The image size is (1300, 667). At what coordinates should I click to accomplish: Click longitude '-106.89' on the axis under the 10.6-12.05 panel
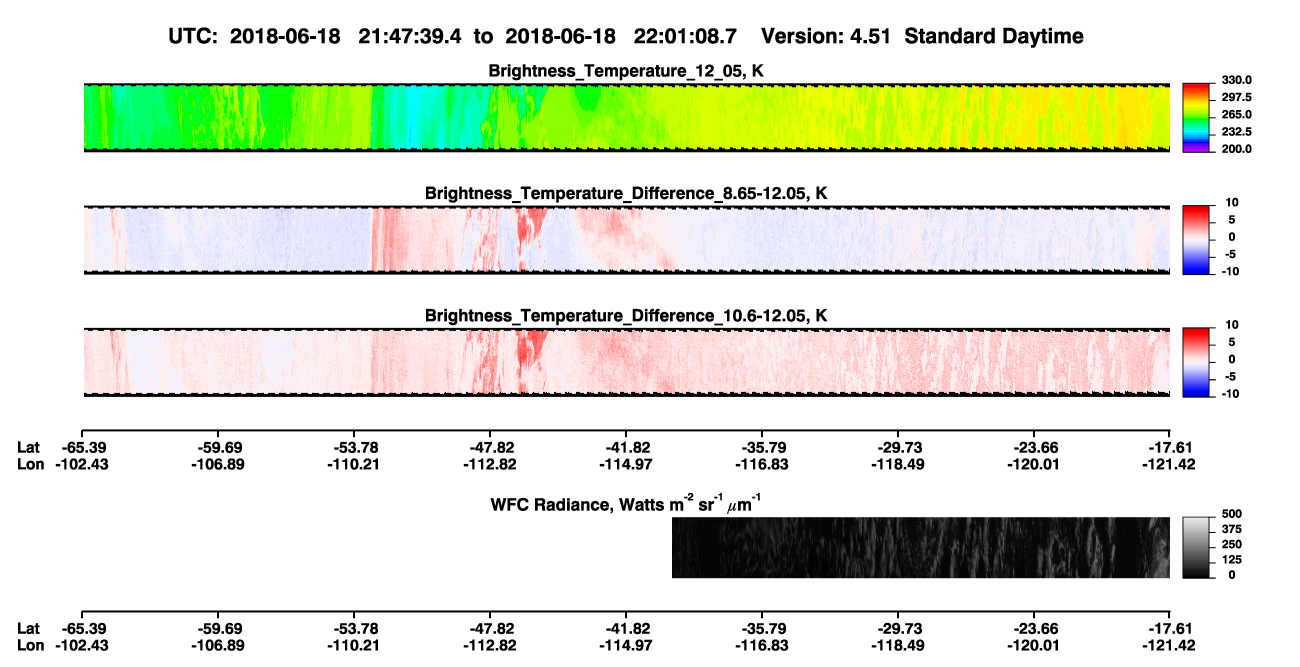(218, 463)
